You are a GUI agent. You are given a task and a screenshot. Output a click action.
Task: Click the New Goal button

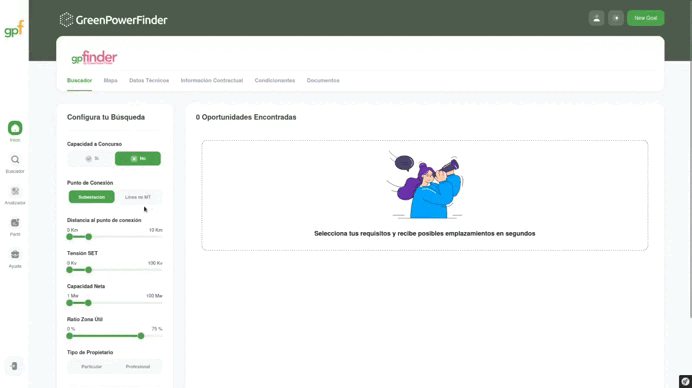[x=645, y=18]
